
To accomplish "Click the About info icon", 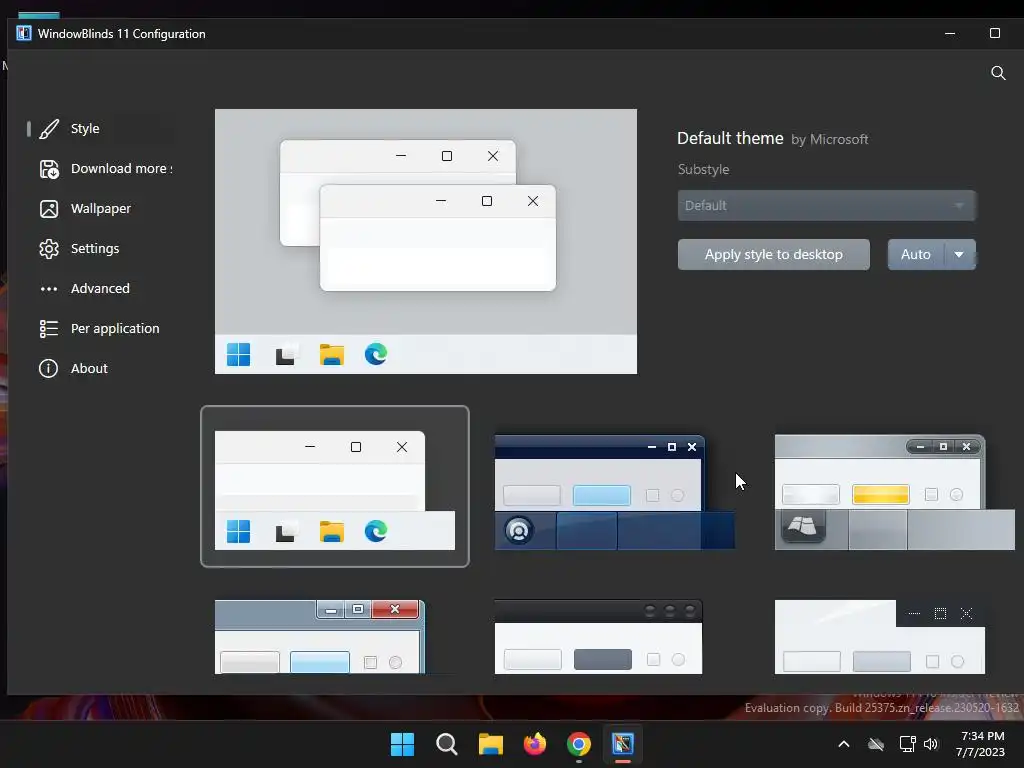I will (48, 368).
